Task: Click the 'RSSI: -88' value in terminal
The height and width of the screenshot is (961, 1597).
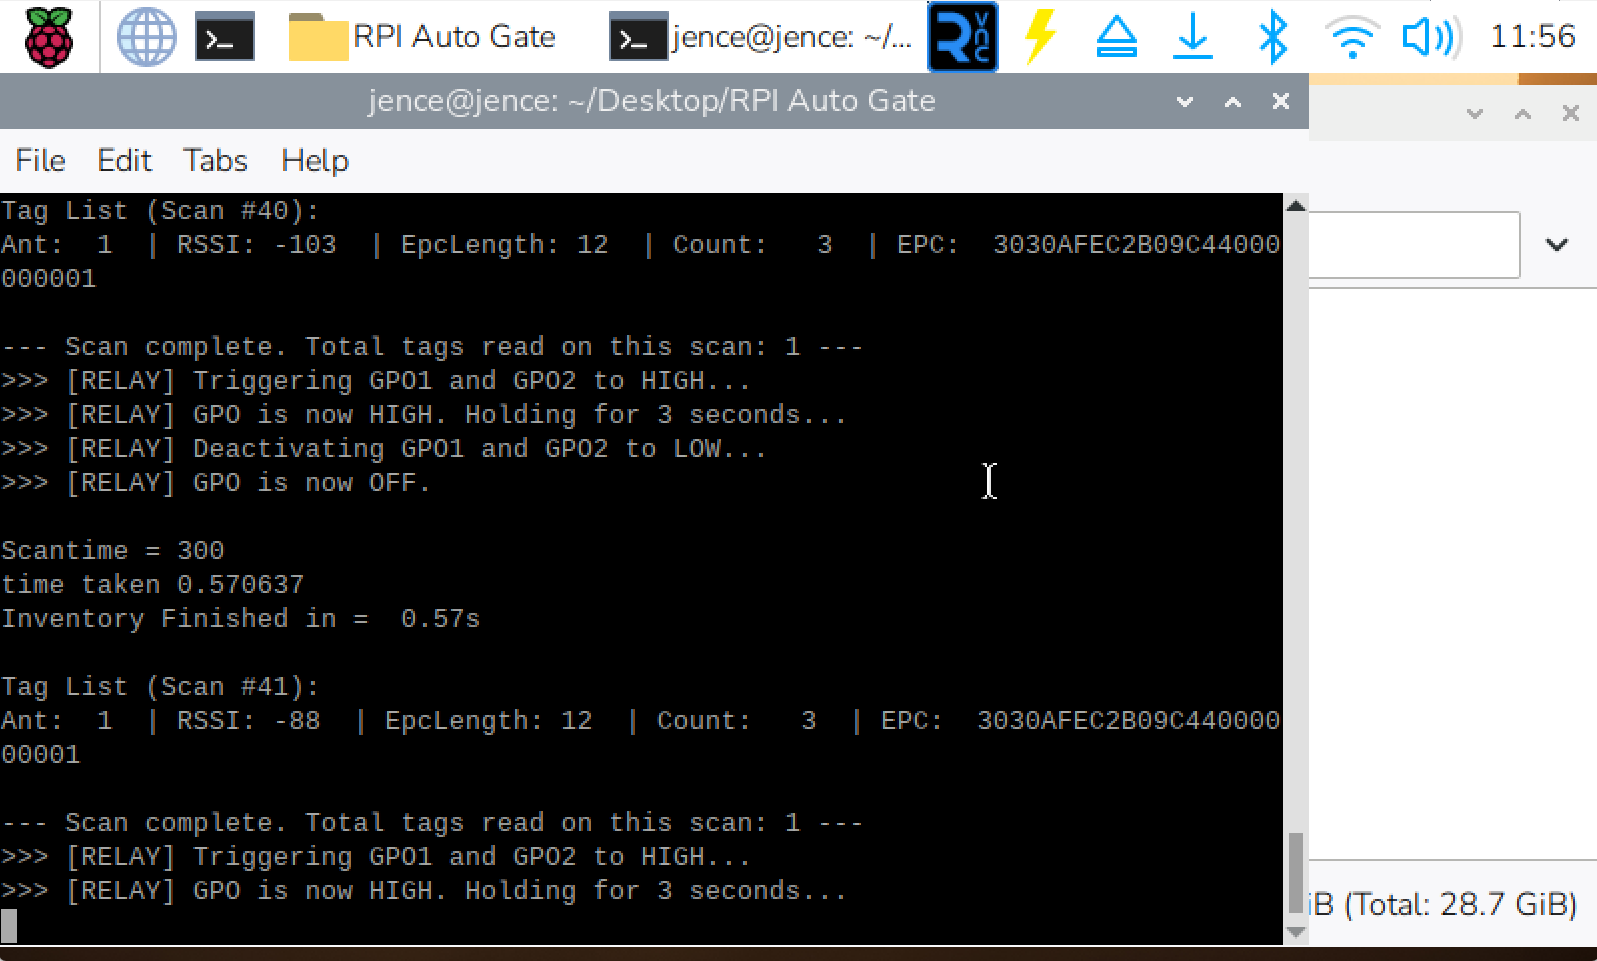Action: pos(249,721)
